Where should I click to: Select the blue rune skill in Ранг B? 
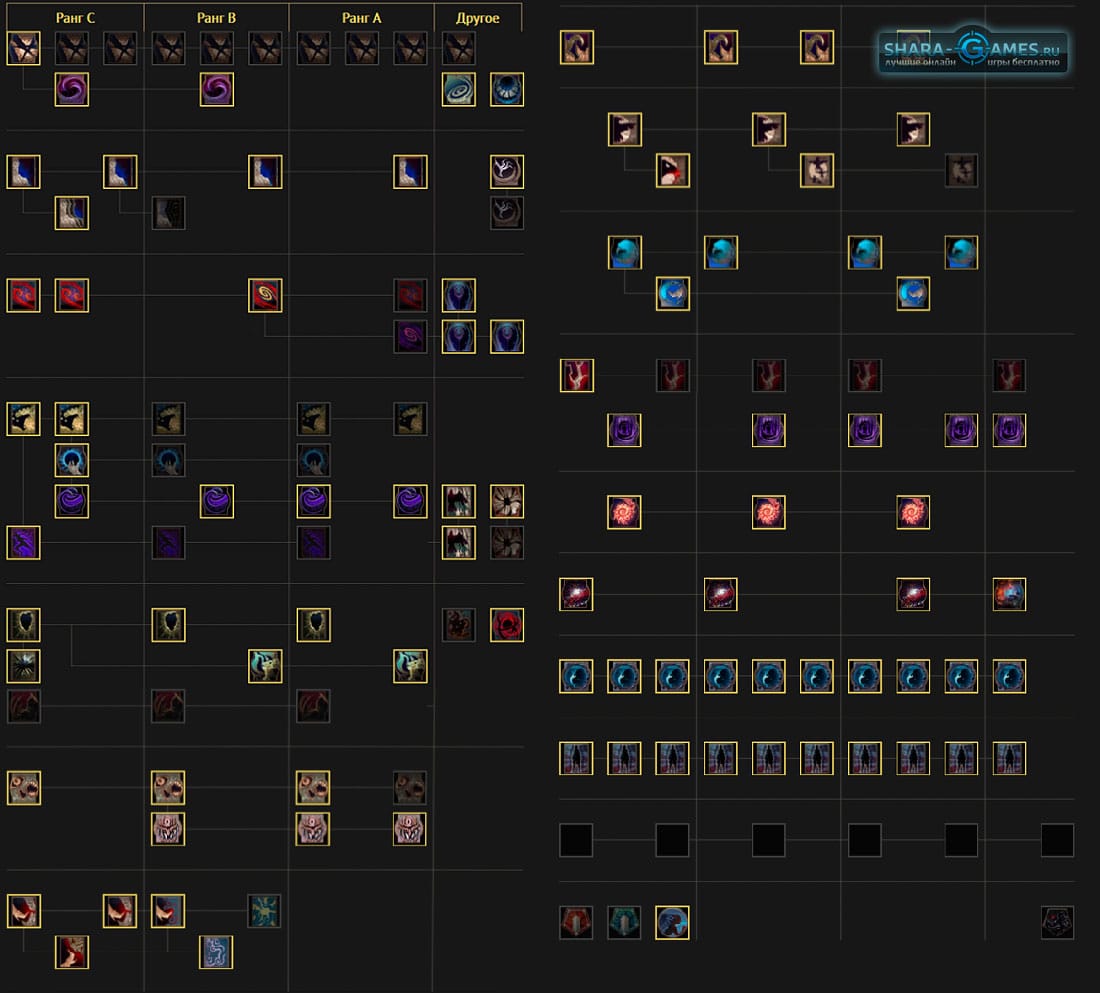click(217, 953)
